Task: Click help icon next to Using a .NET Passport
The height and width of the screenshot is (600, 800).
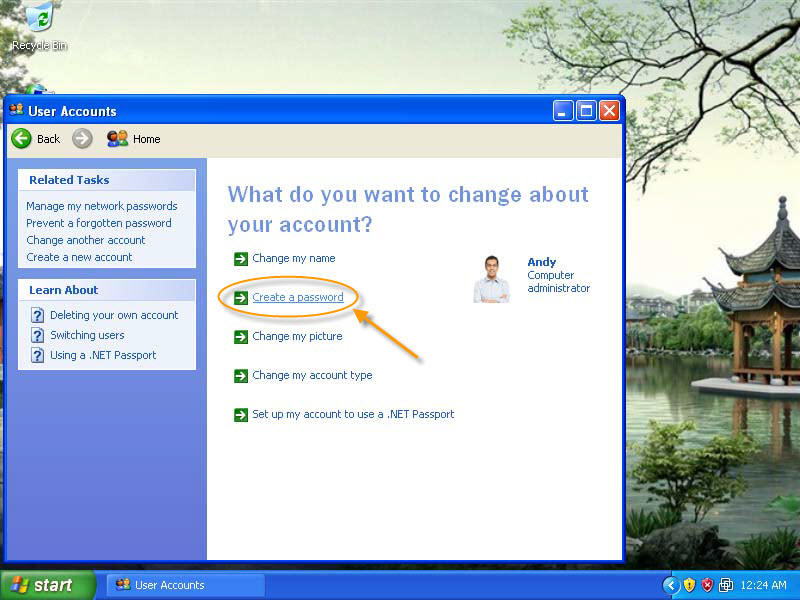Action: click(x=37, y=355)
